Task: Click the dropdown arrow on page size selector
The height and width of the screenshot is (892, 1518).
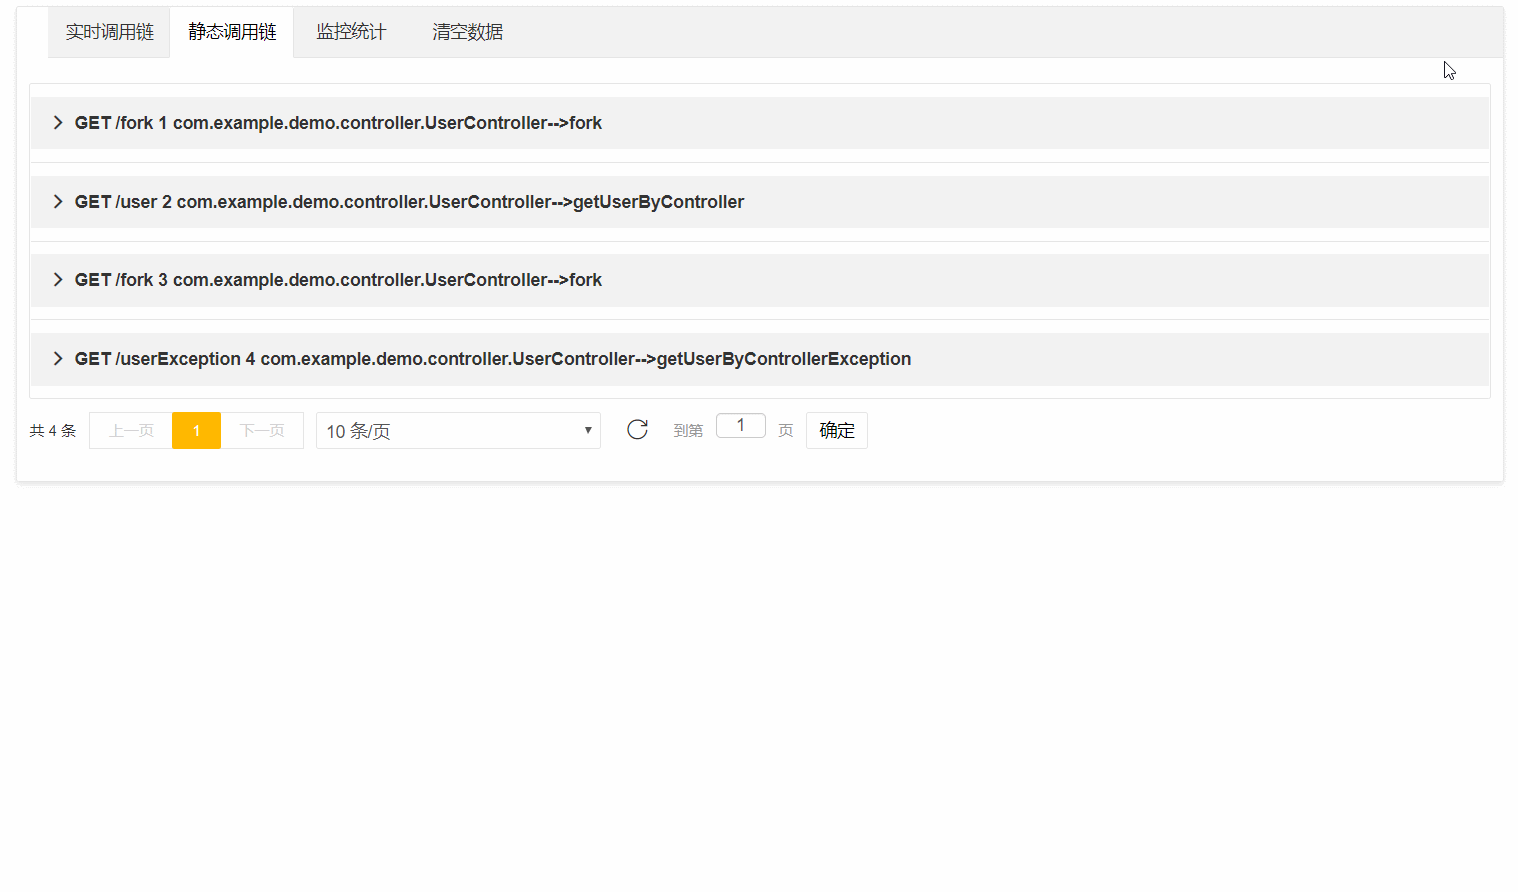Action: (x=587, y=430)
